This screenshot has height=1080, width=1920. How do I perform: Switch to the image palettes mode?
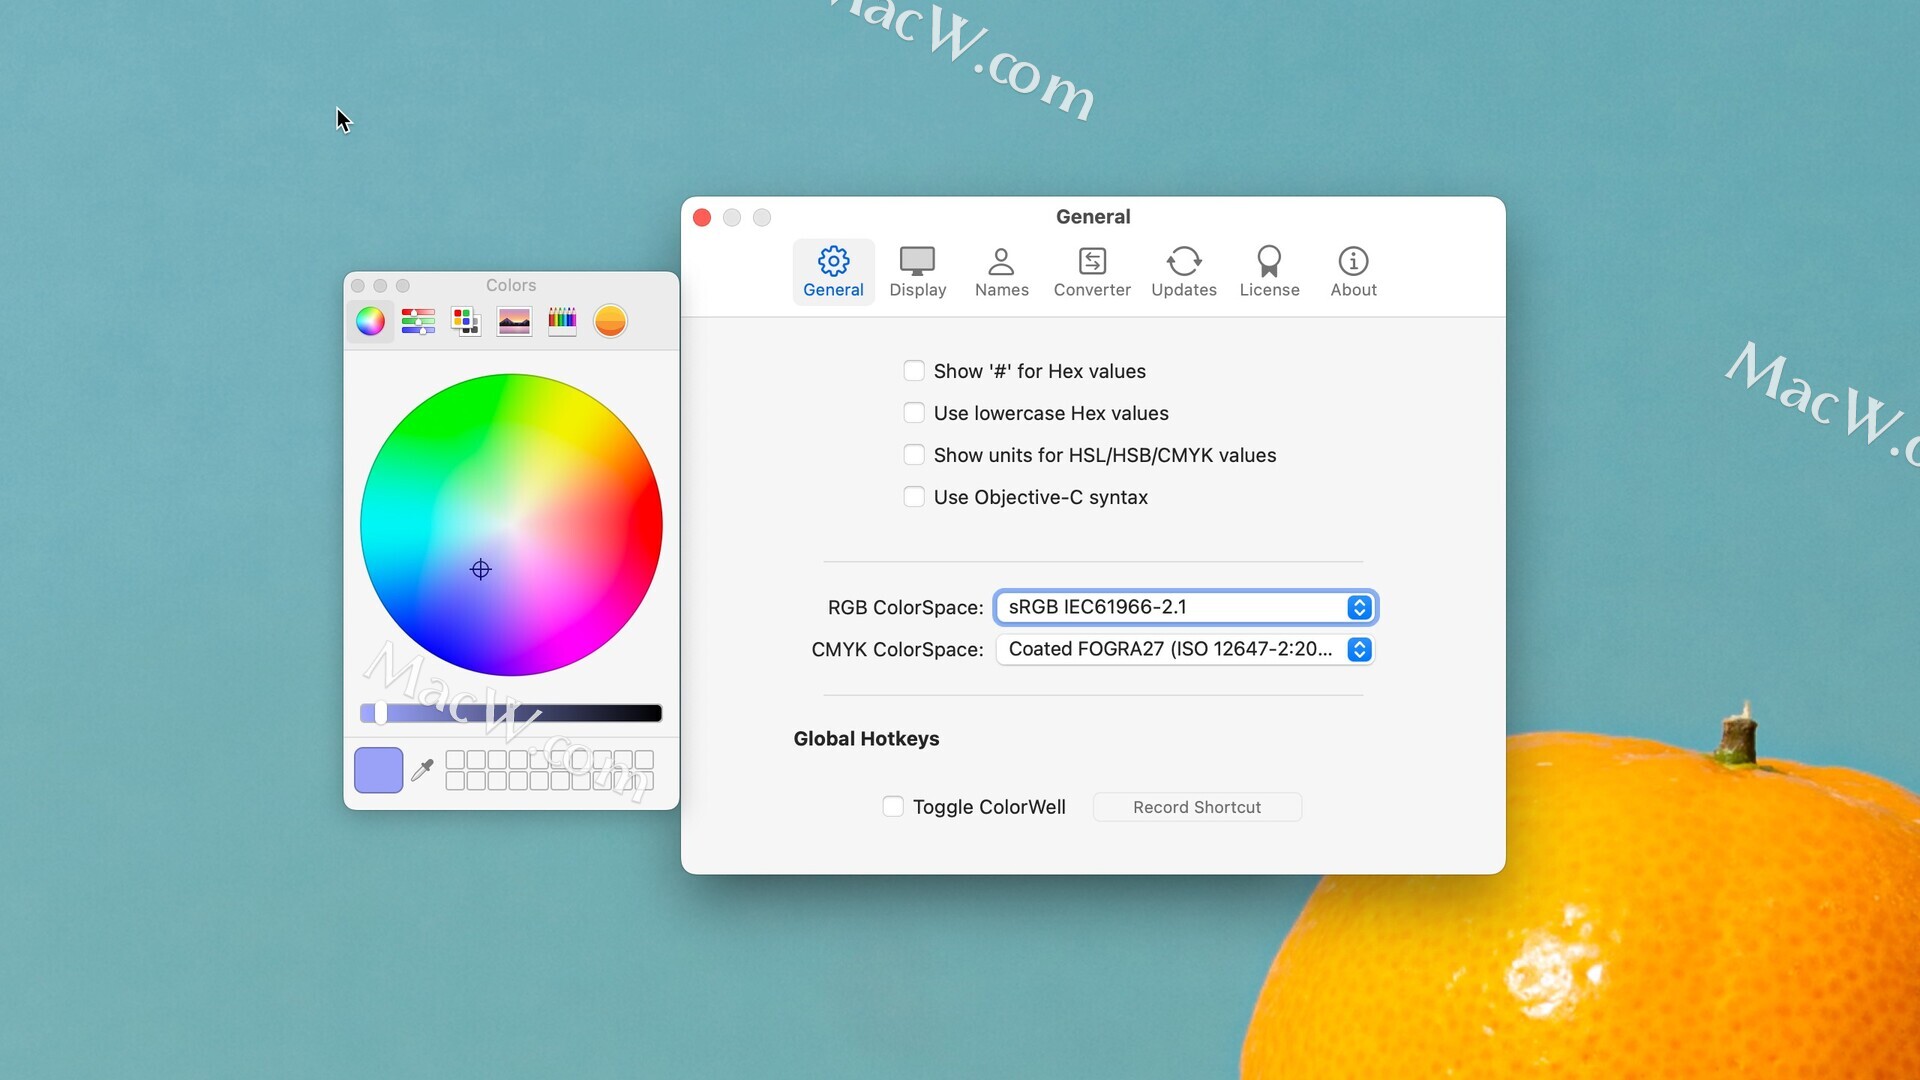coord(514,321)
